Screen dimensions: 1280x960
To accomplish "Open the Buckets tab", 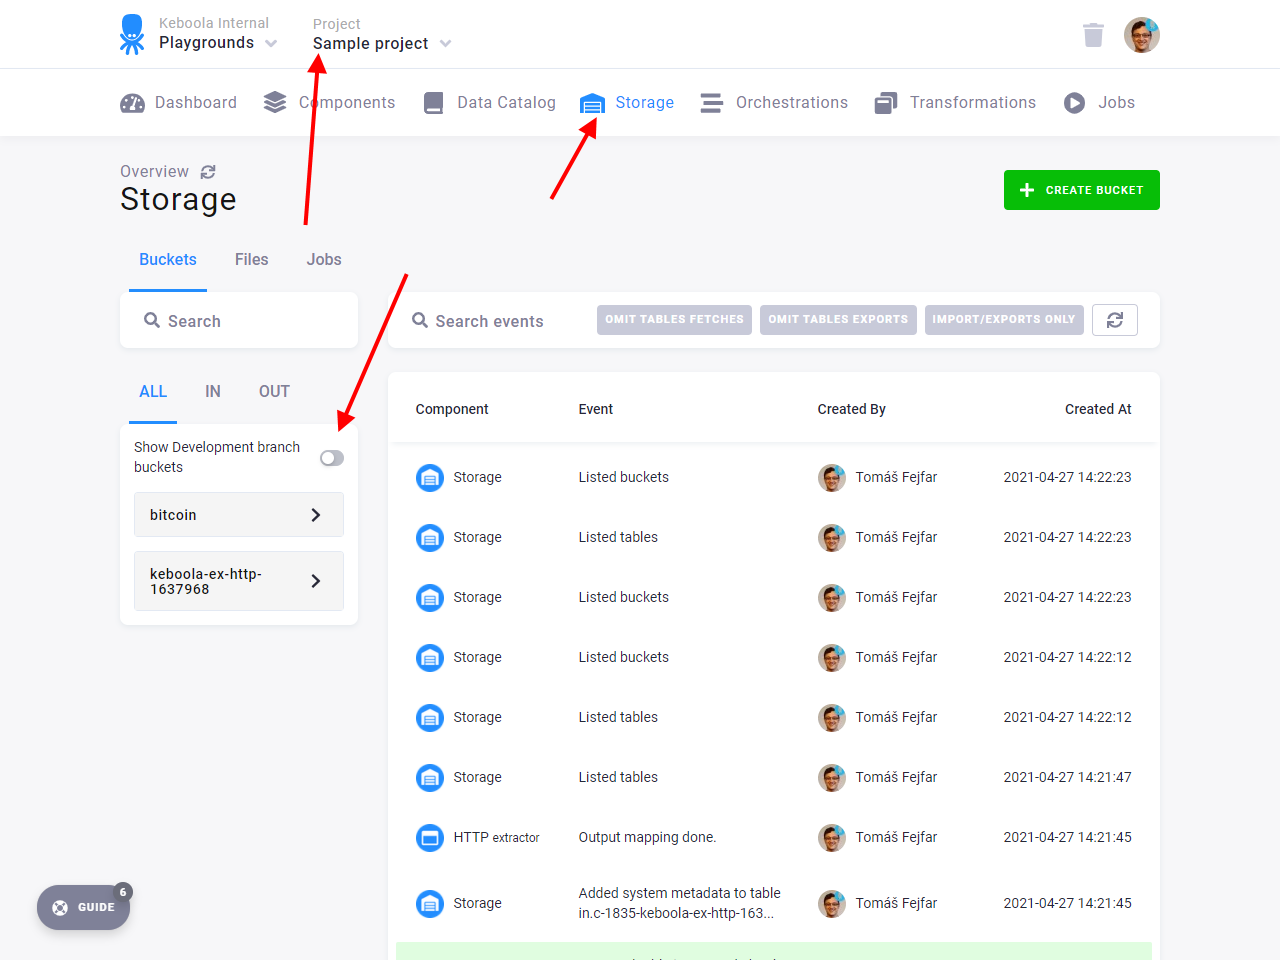I will (x=168, y=260).
